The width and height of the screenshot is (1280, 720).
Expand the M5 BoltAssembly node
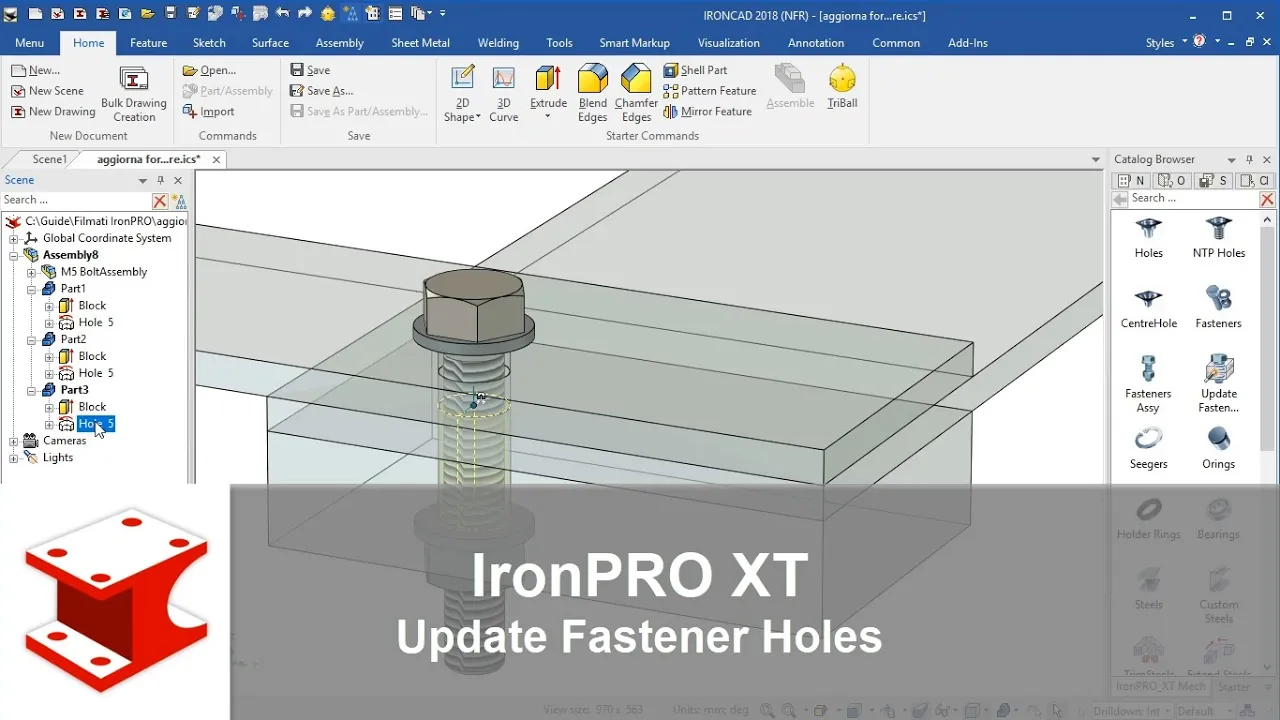31,272
